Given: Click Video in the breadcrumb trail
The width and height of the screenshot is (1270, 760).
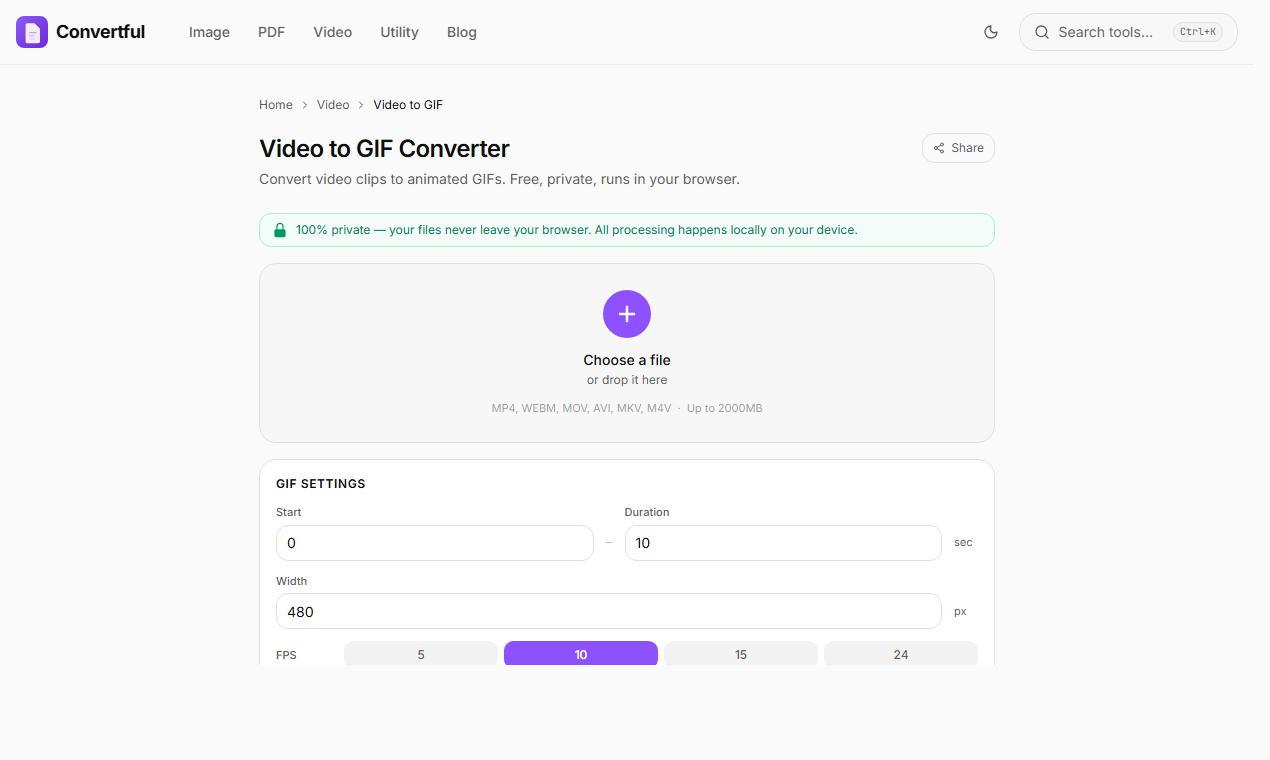Looking at the screenshot, I should 333,105.
